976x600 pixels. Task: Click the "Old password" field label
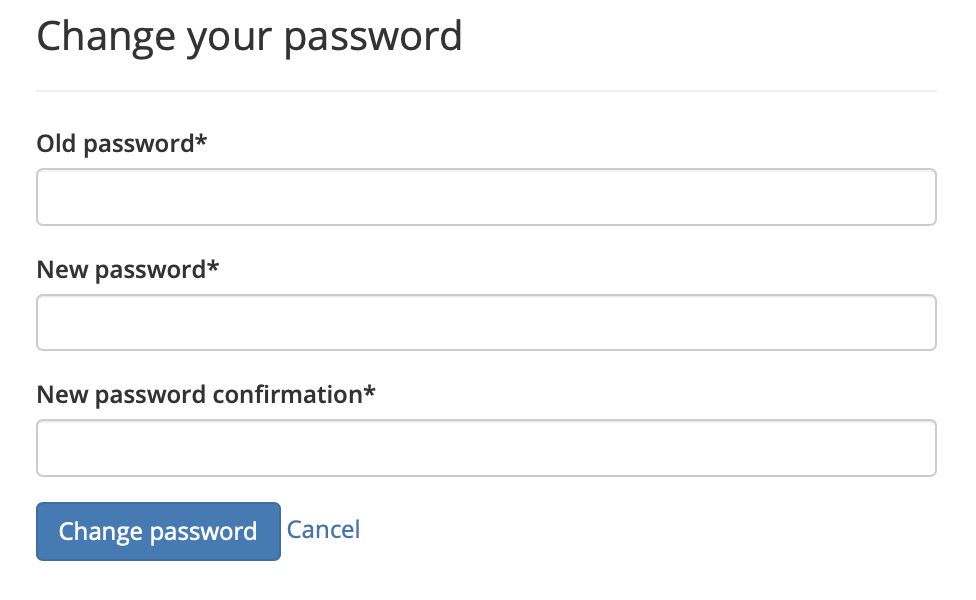[115, 144]
